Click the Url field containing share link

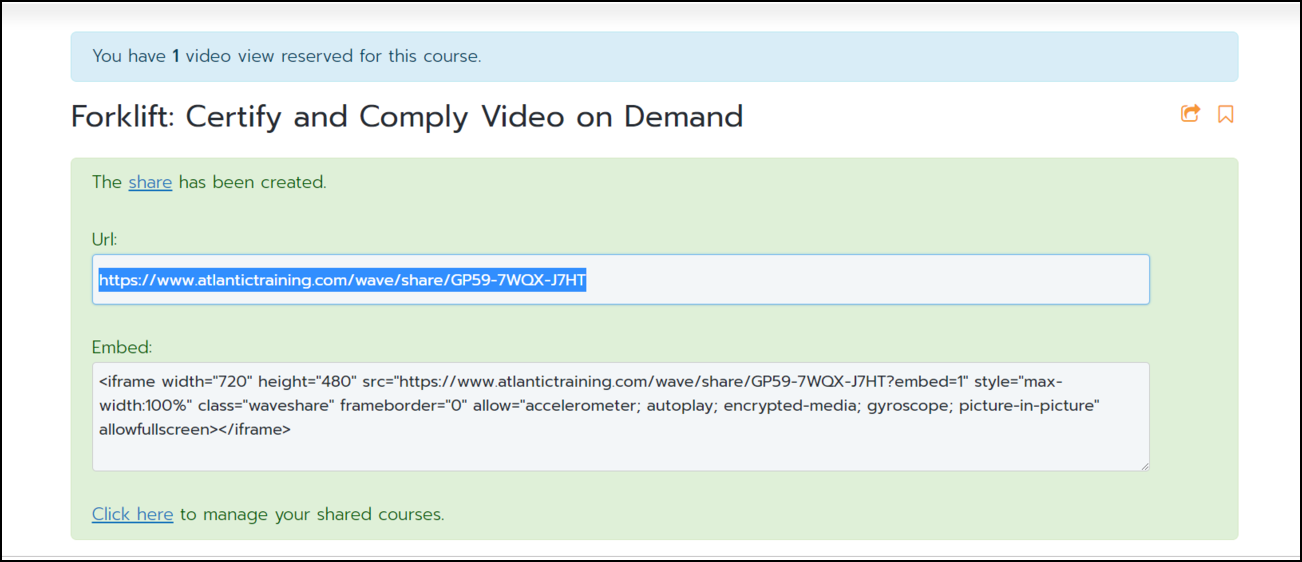click(620, 280)
